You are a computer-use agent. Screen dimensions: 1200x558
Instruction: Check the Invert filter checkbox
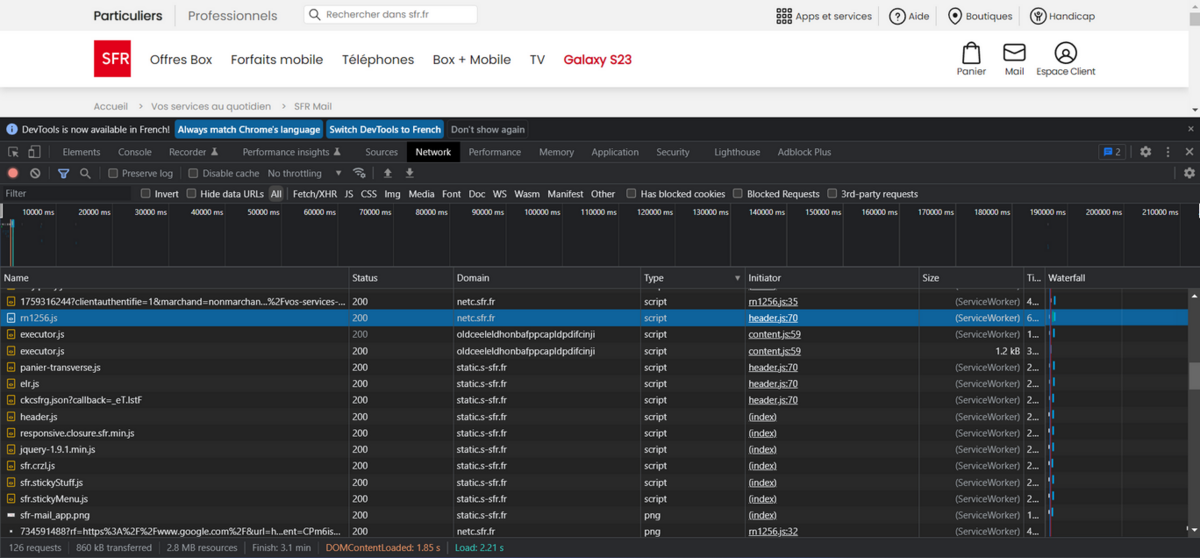pyautogui.click(x=146, y=194)
